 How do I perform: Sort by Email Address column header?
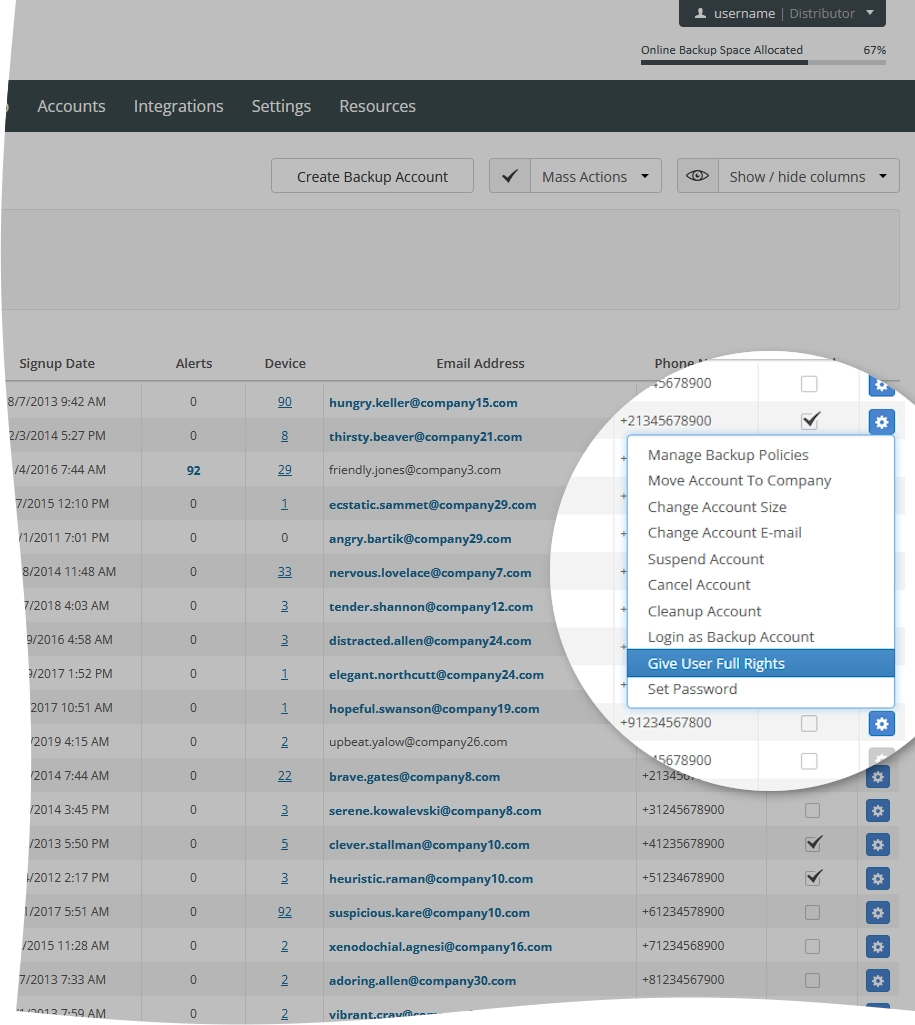click(480, 363)
